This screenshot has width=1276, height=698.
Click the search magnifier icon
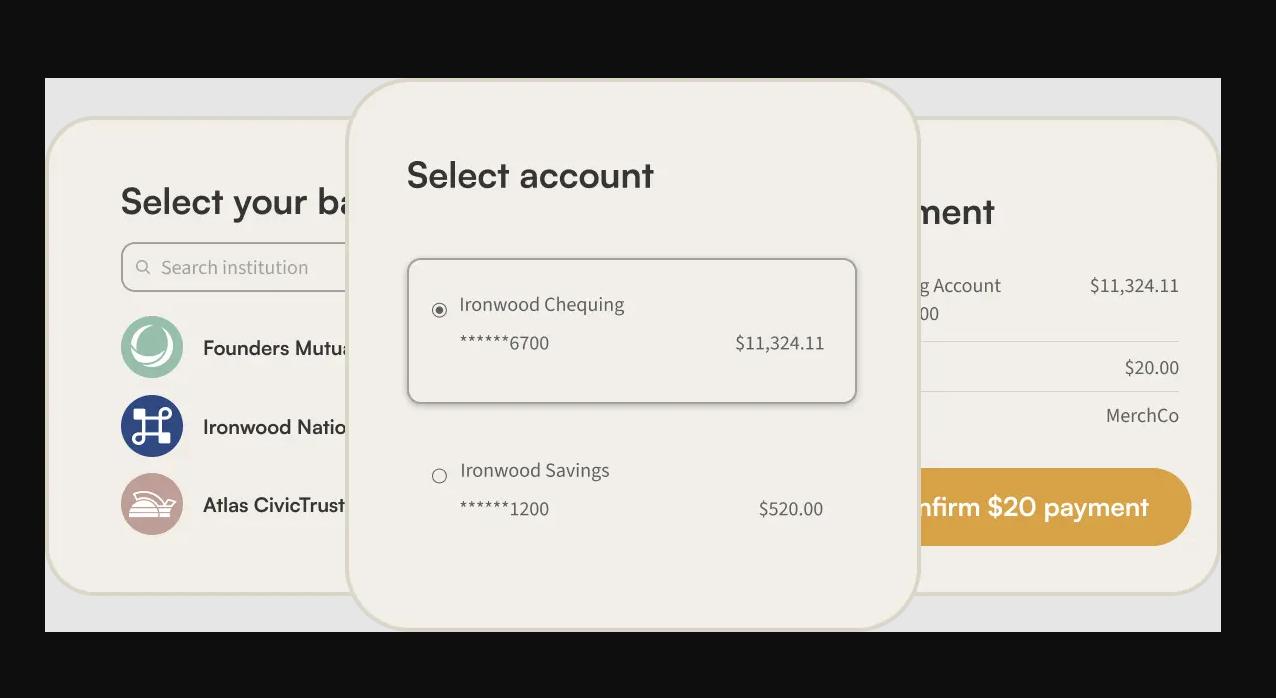[143, 268]
